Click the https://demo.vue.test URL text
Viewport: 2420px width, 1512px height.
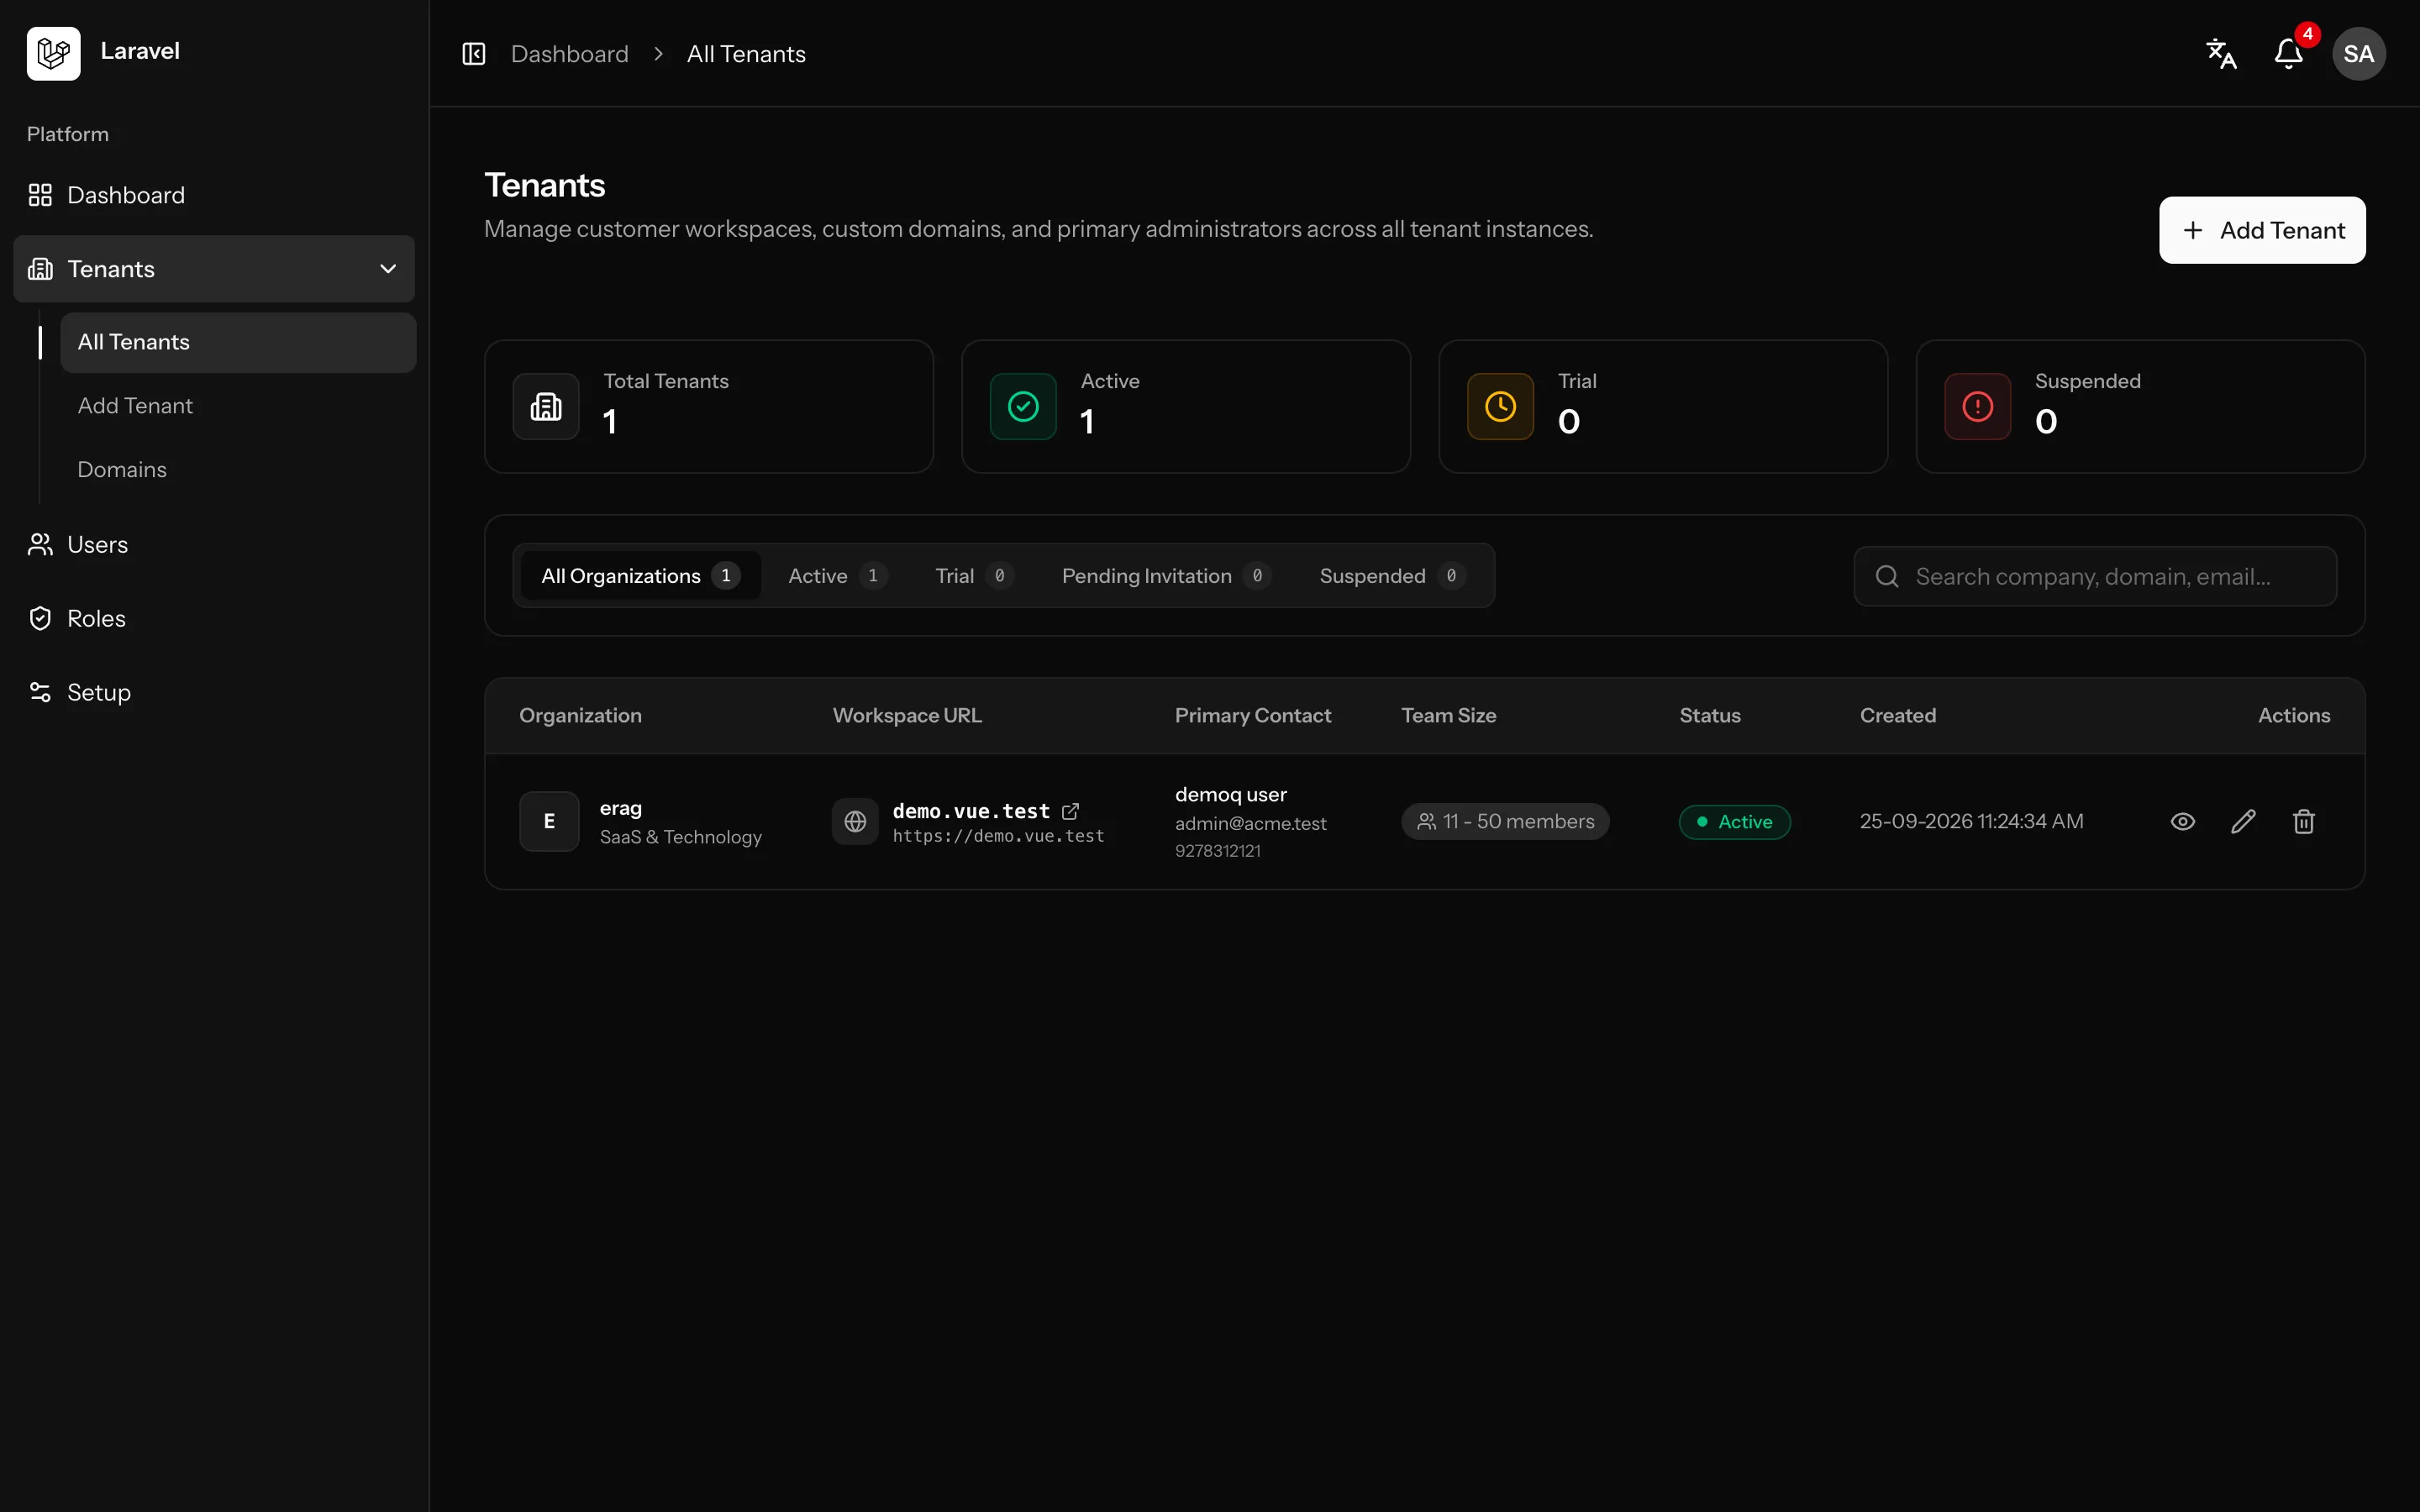tap(998, 836)
